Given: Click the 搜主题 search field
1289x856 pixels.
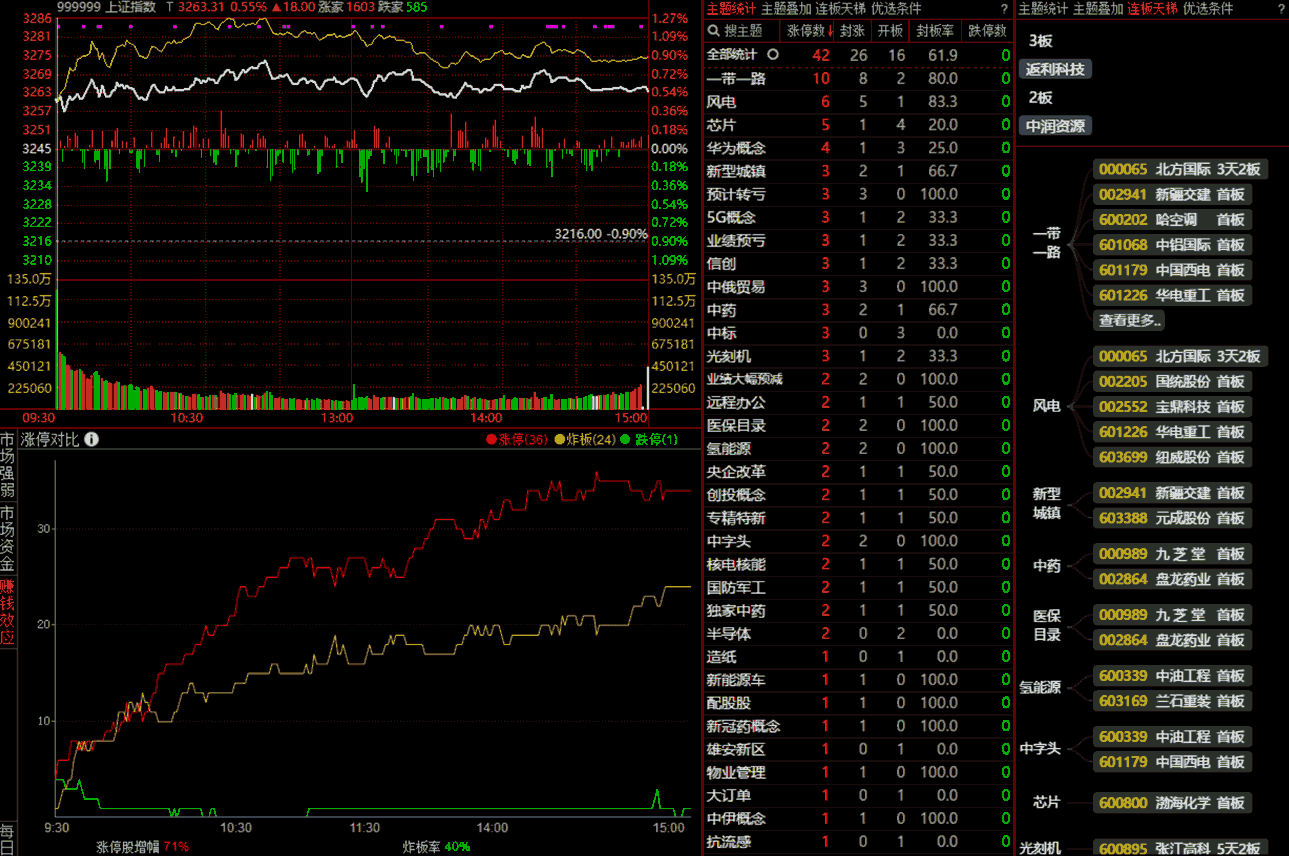Looking at the screenshot, I should pos(744,31).
